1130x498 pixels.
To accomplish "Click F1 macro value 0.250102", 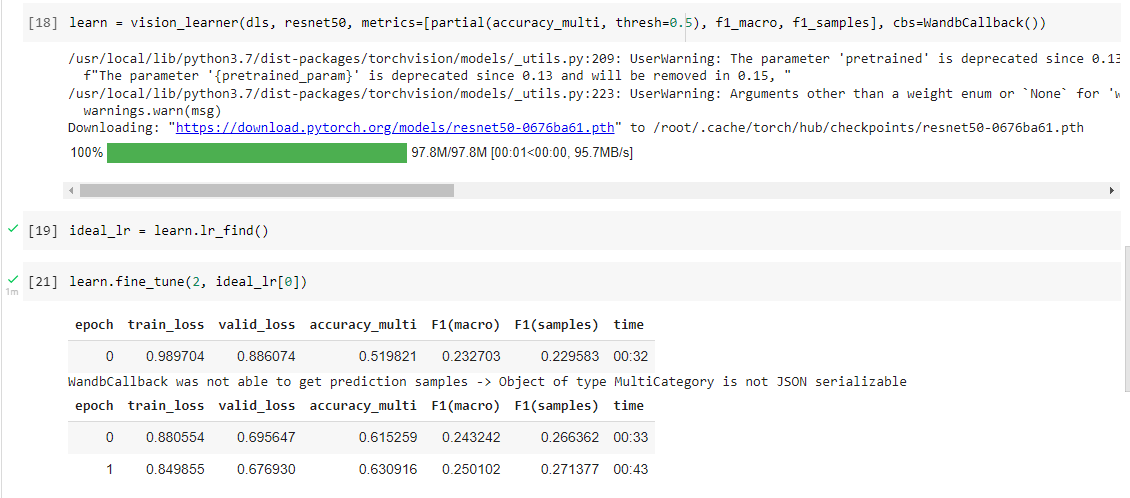I will coord(471,469).
